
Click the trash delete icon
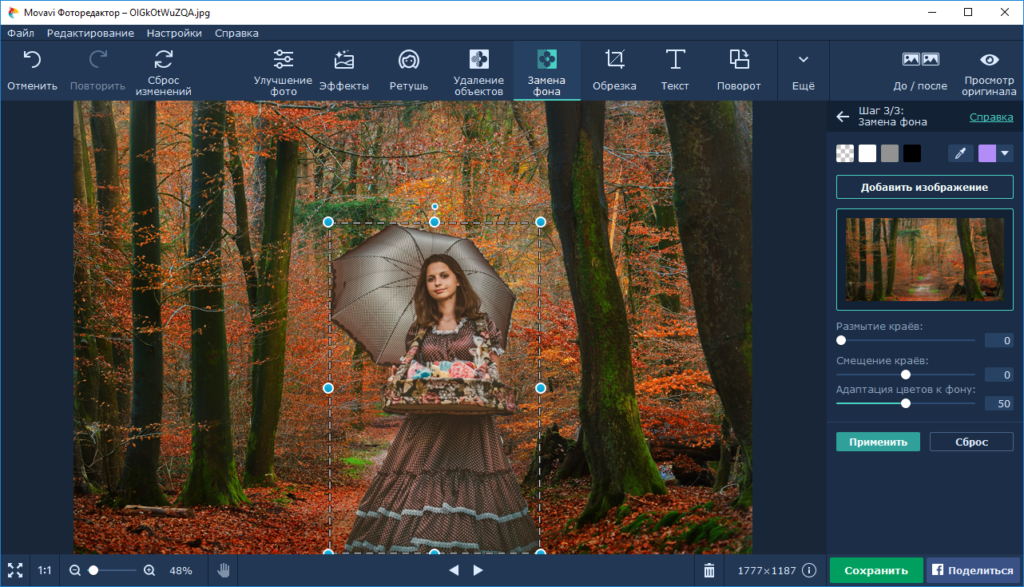(x=709, y=570)
